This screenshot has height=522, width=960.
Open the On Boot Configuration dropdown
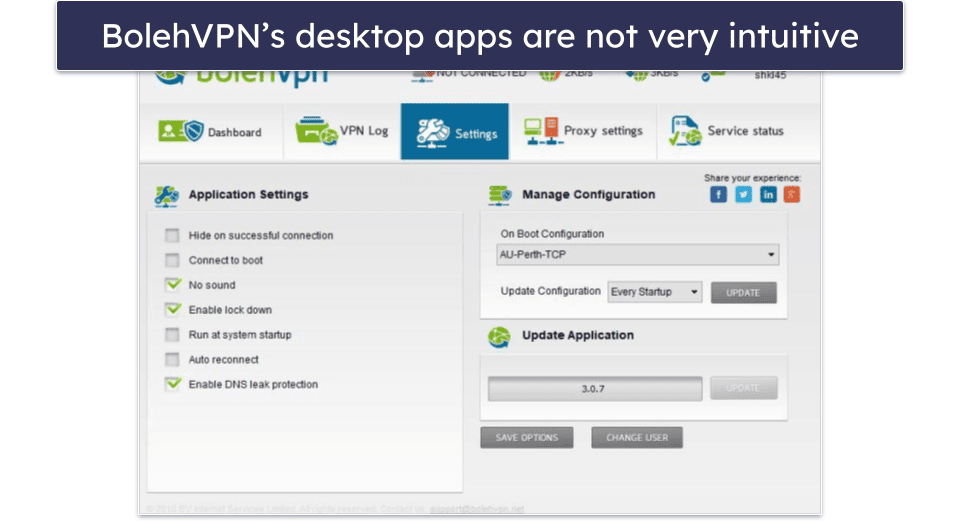point(637,255)
